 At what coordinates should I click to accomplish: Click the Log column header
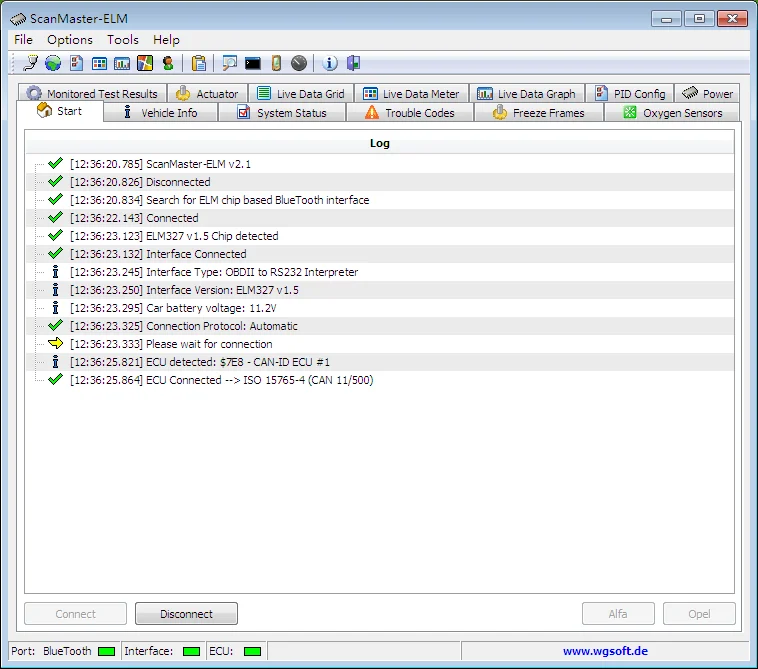(x=379, y=143)
